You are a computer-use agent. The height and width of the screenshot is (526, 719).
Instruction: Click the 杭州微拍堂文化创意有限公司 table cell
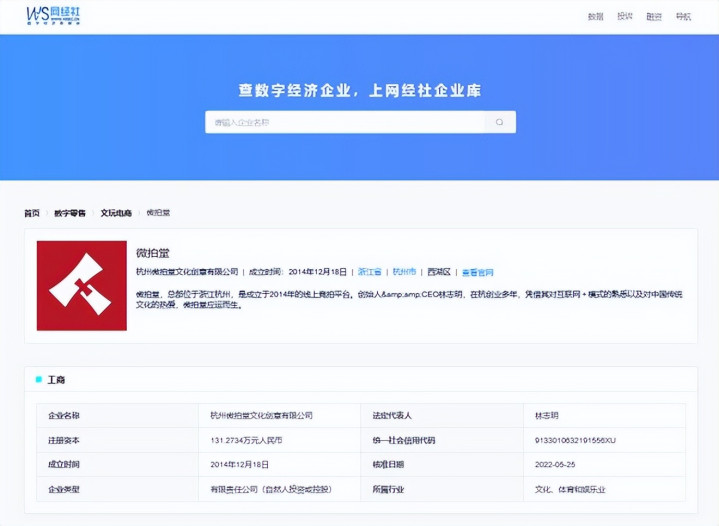(x=261, y=415)
